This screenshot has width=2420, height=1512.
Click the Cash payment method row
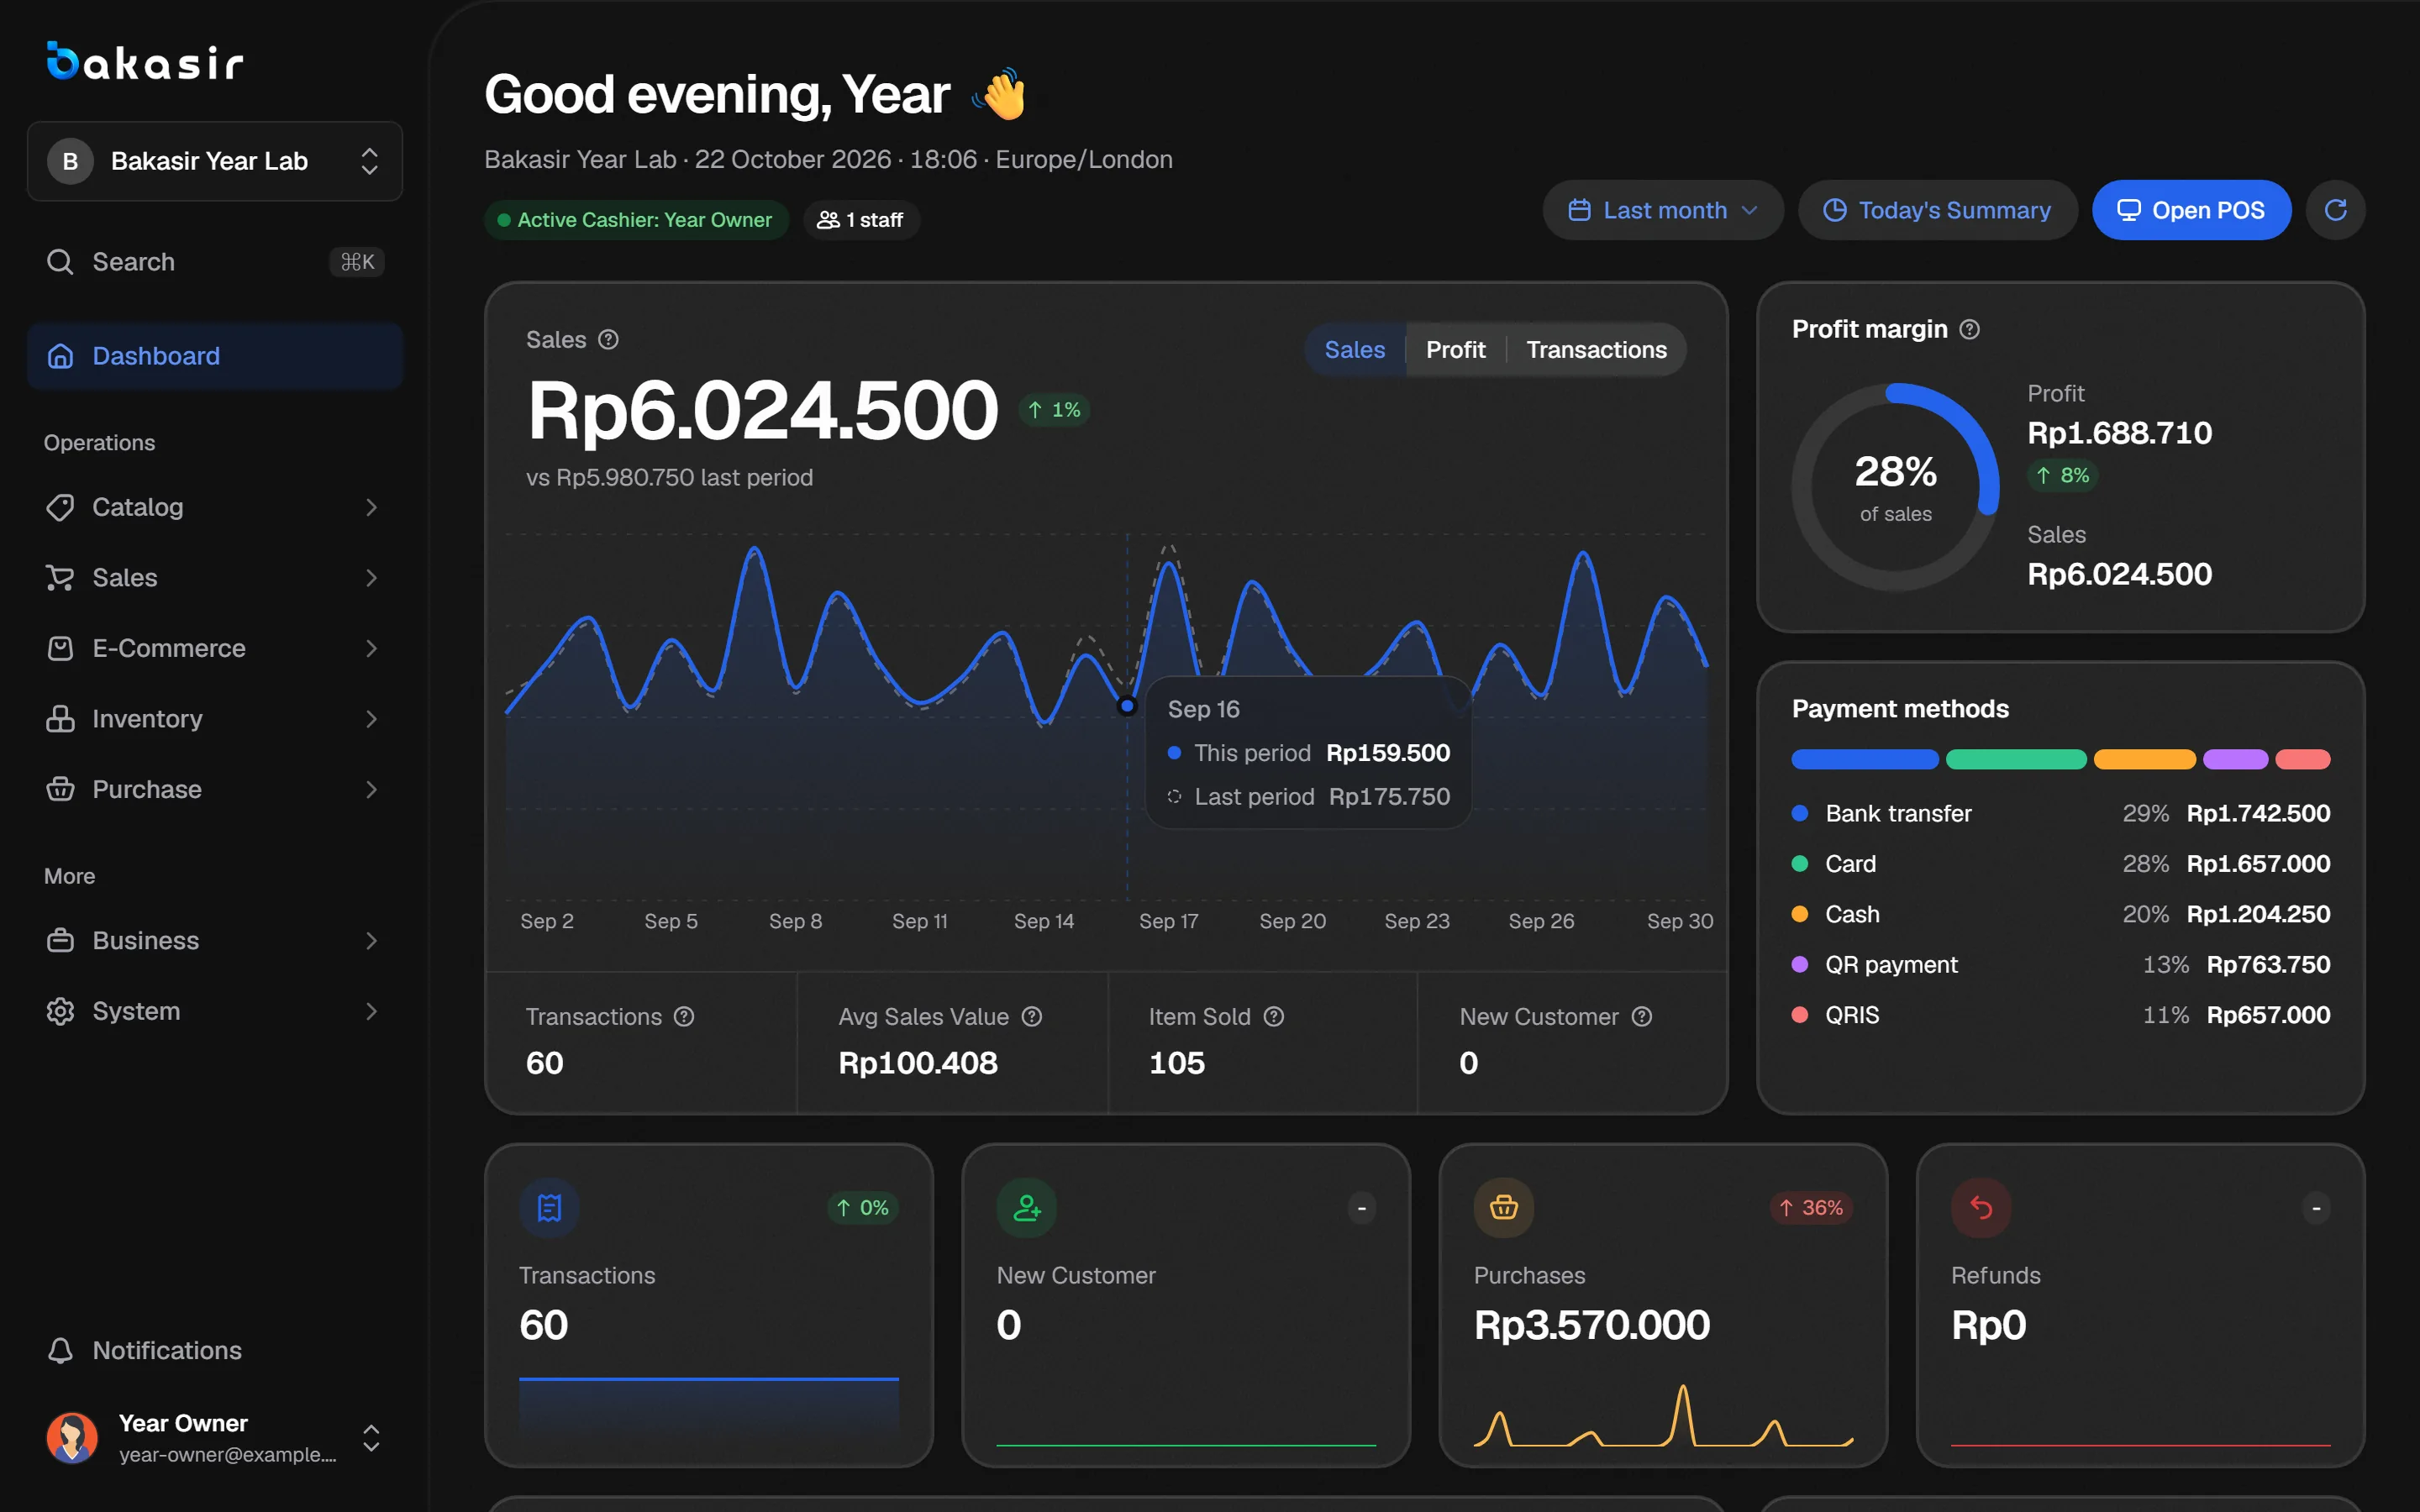2060,914
